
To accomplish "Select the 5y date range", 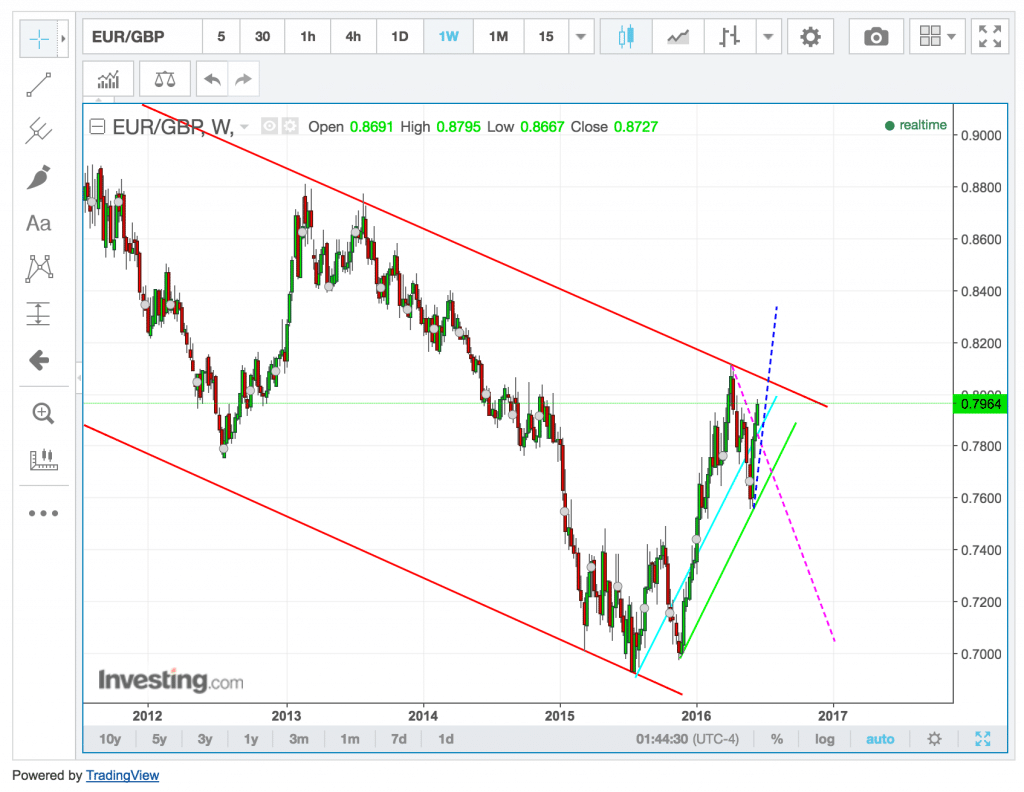I will point(159,739).
